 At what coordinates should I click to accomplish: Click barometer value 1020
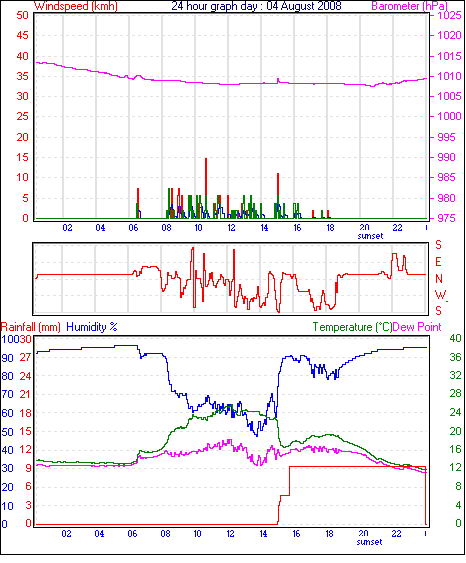pos(449,36)
